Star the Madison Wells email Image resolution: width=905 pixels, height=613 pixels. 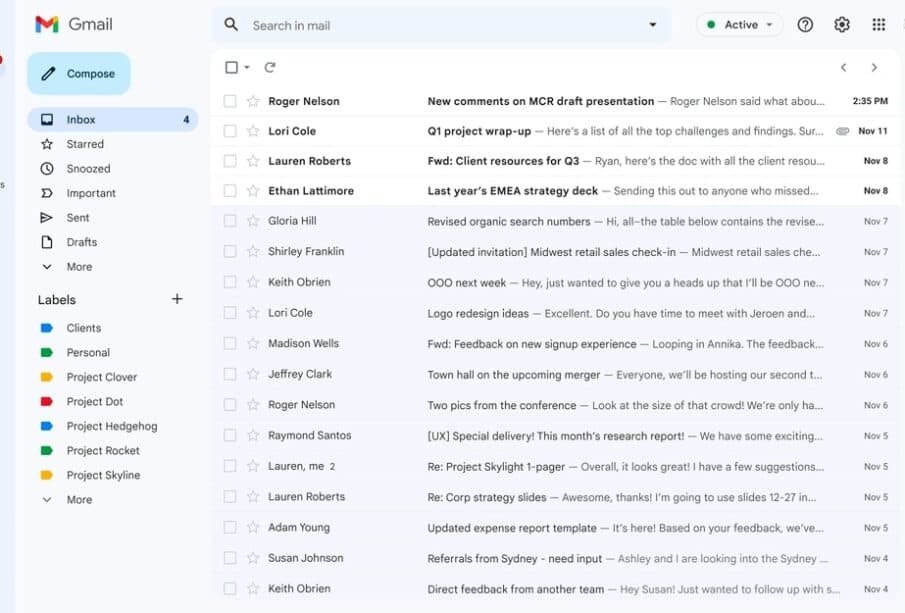253,343
